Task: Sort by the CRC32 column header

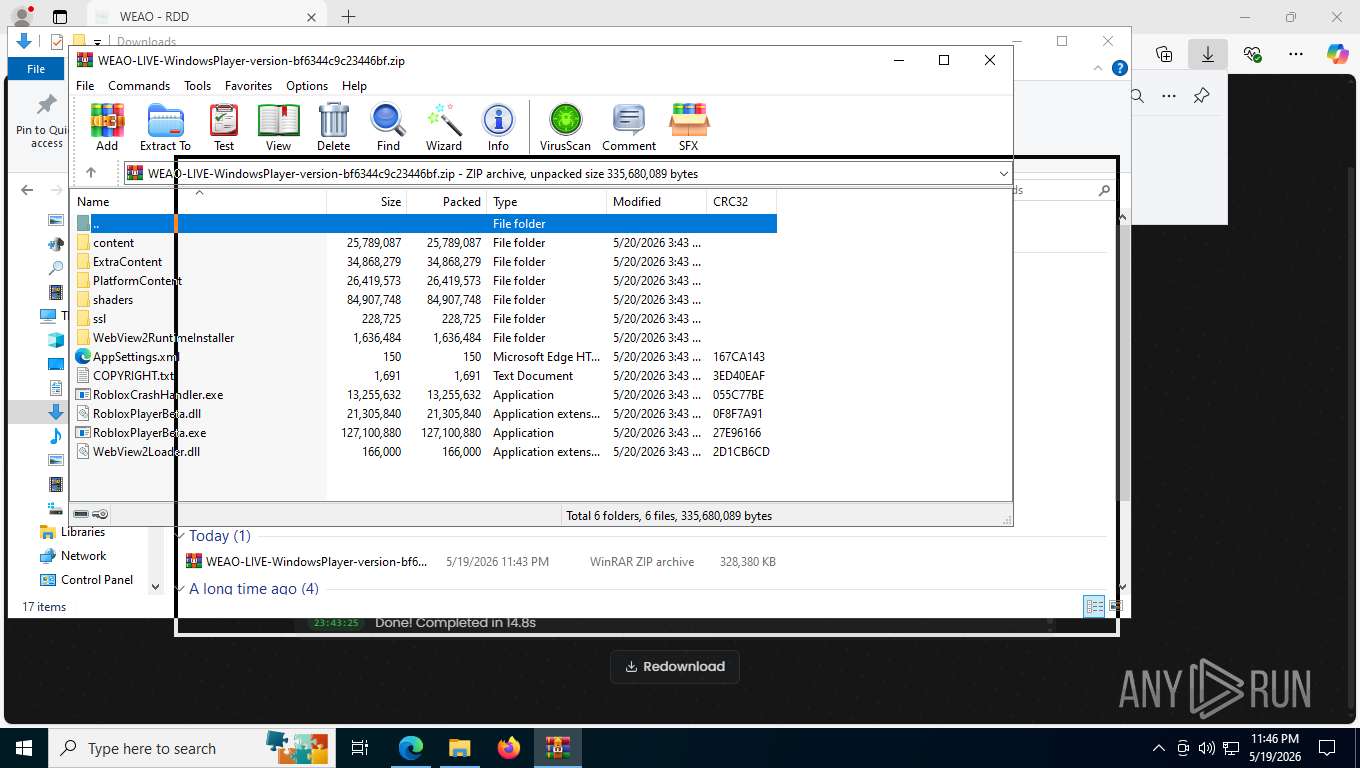Action: (x=741, y=202)
